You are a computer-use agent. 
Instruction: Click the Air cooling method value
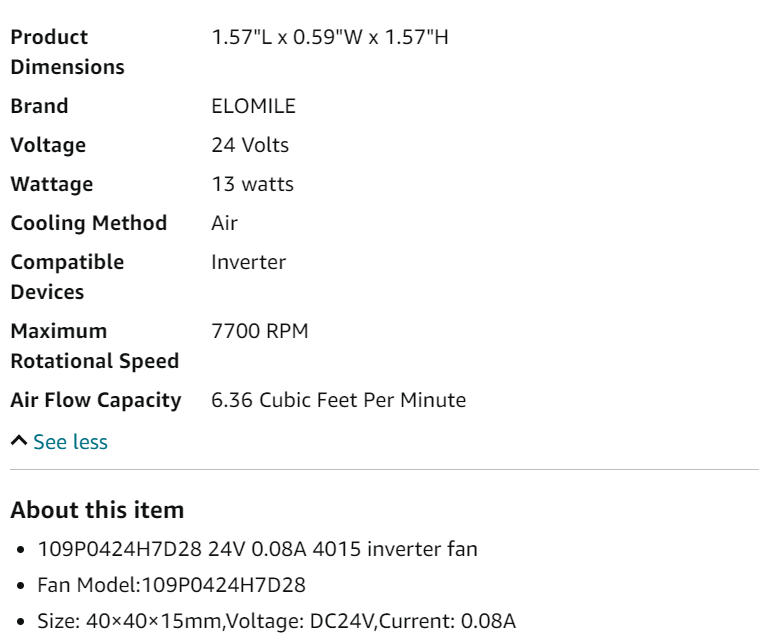pyautogui.click(x=224, y=224)
